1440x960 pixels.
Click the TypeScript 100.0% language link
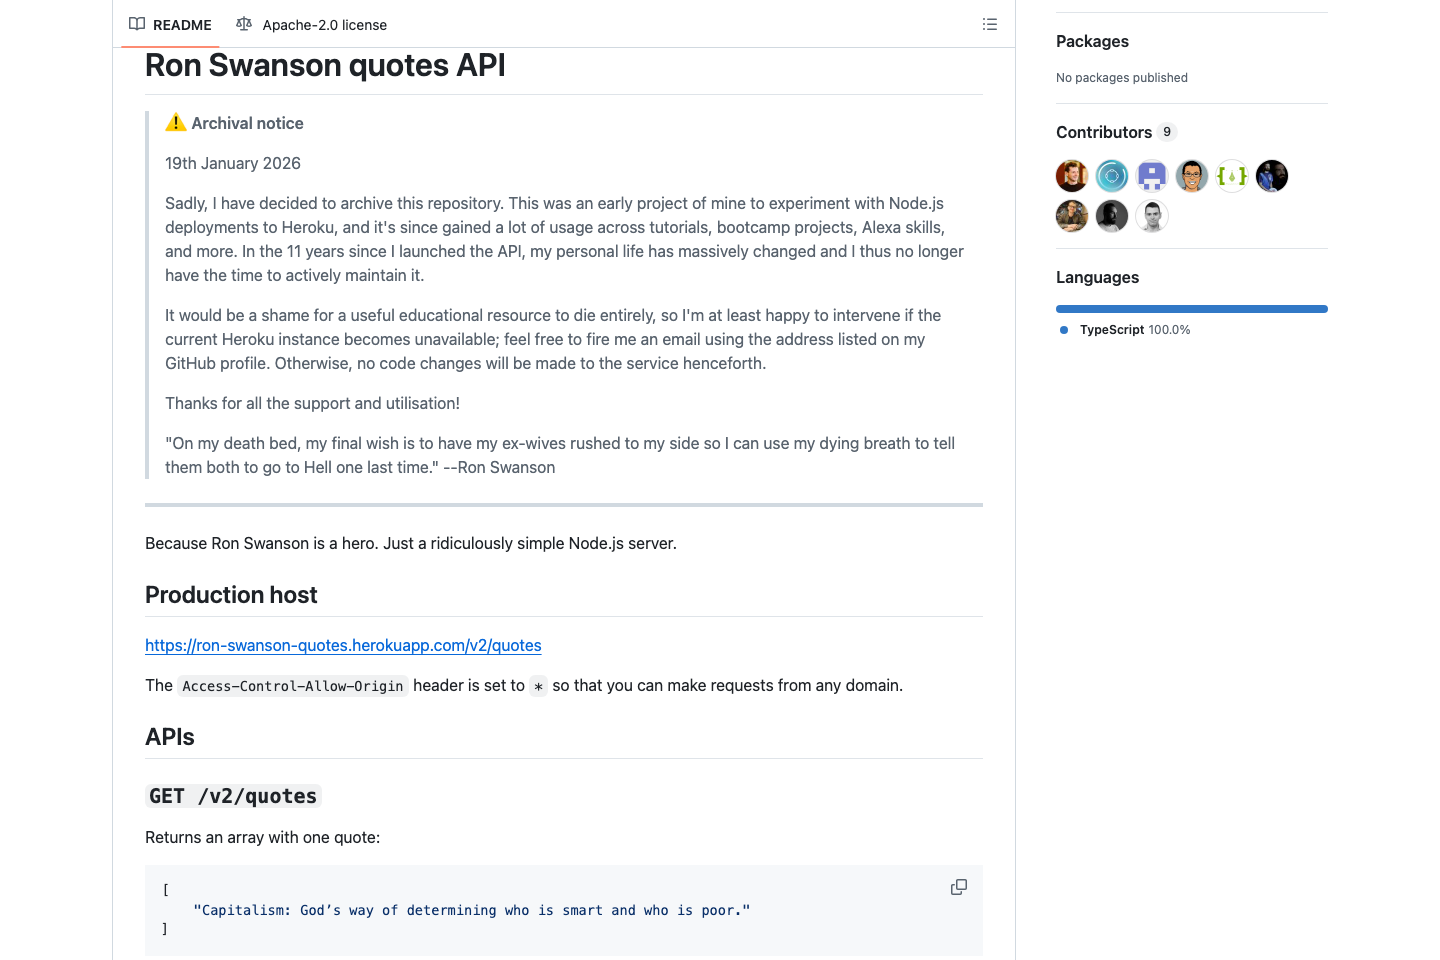(x=1134, y=329)
